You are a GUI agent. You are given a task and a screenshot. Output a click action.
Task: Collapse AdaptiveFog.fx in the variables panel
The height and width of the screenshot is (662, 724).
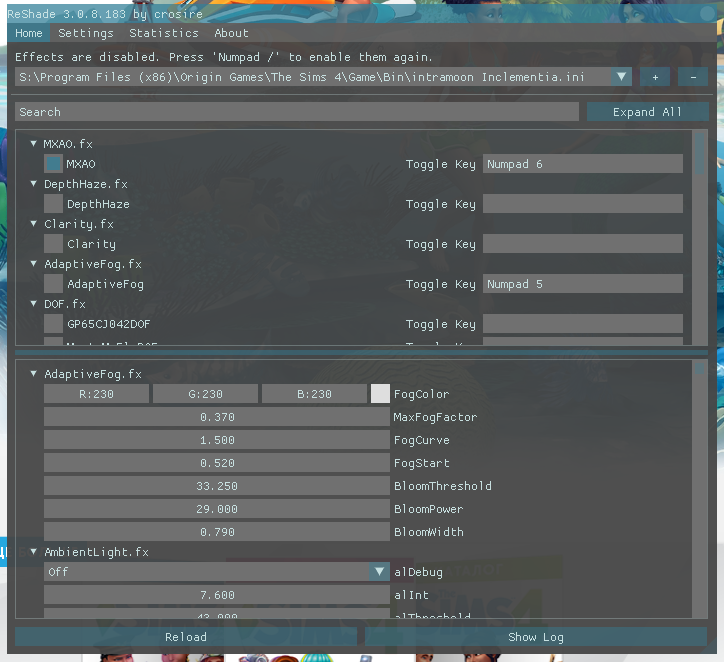(33, 373)
